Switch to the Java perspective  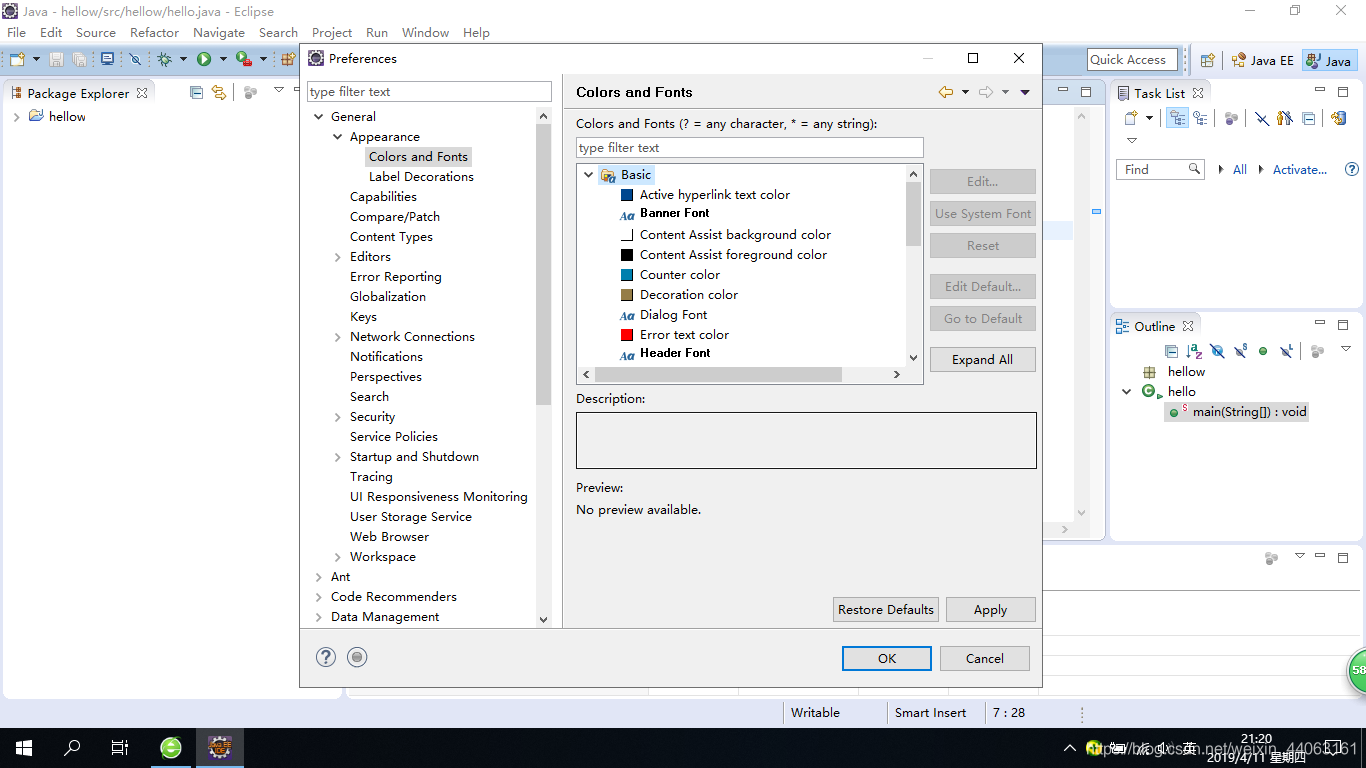pos(1329,60)
